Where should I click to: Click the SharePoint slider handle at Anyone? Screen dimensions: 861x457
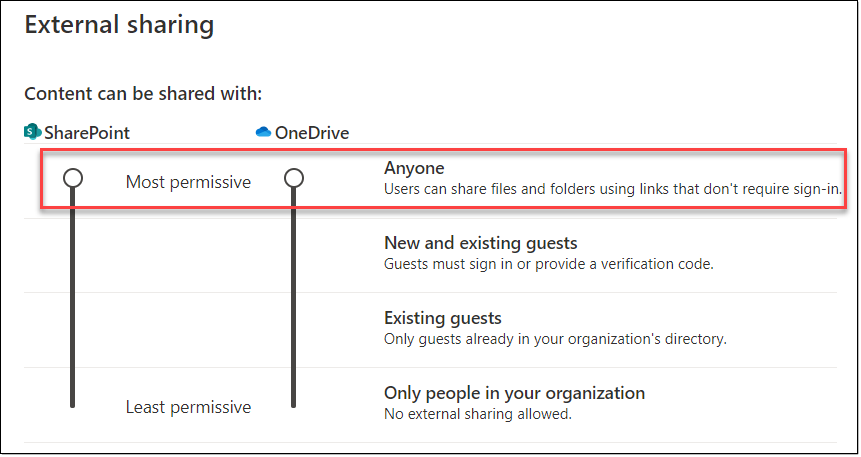tap(72, 179)
